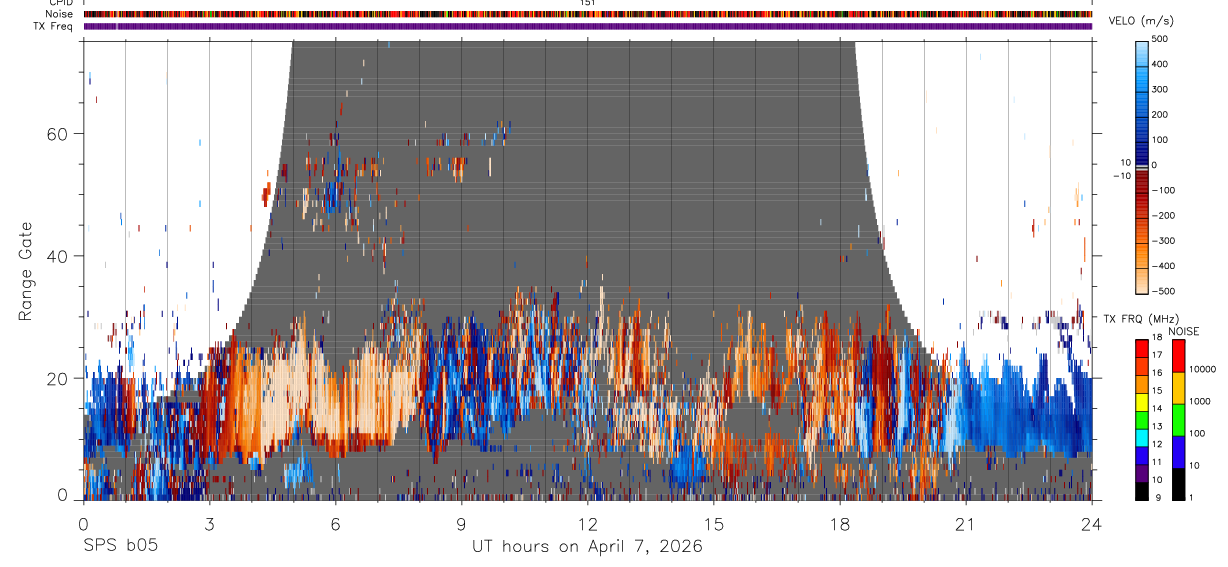The width and height of the screenshot is (1228, 567).
Task: Select the blue noise swatch between 10 and 100
Action: pos(1178,452)
